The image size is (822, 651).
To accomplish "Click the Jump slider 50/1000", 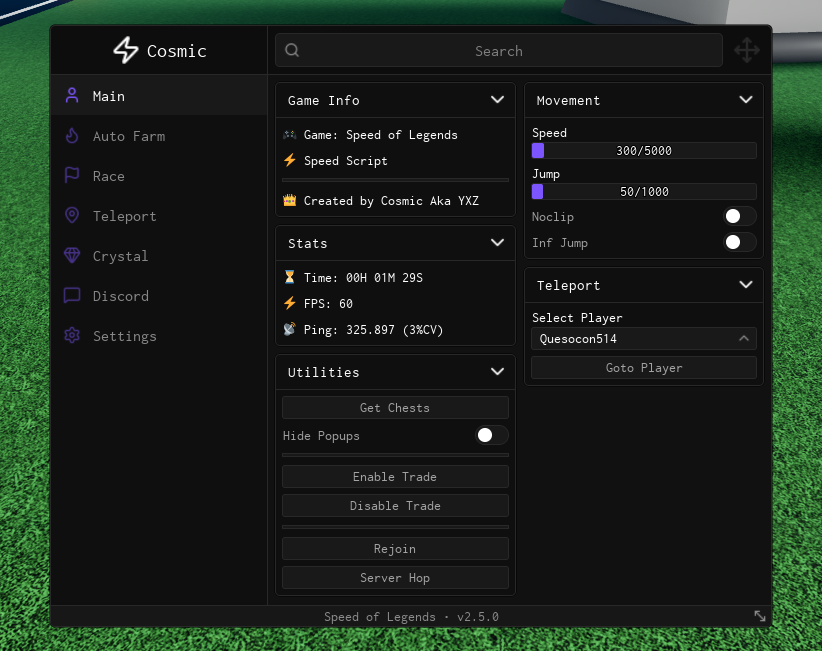I will tap(644, 191).
